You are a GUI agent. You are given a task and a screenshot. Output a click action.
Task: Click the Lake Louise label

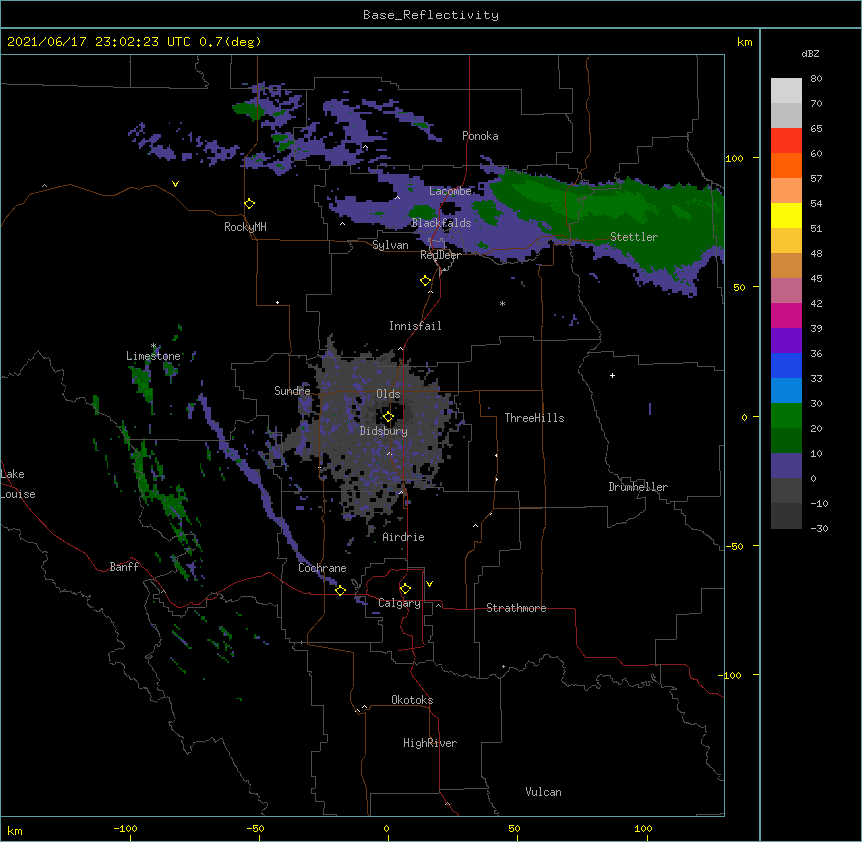pos(18,484)
